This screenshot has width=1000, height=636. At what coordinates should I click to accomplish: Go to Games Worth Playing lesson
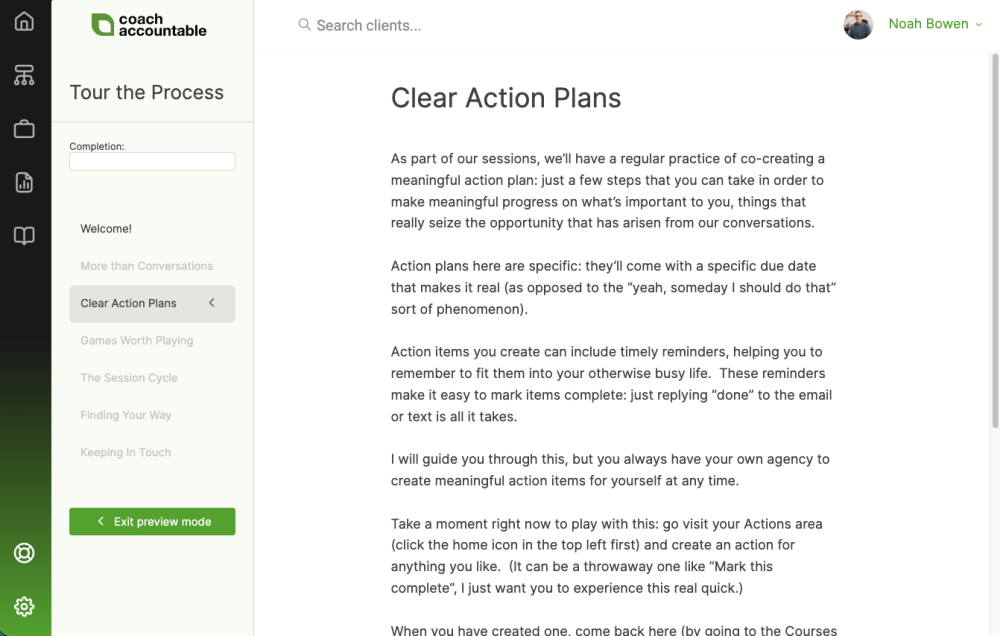(x=136, y=341)
